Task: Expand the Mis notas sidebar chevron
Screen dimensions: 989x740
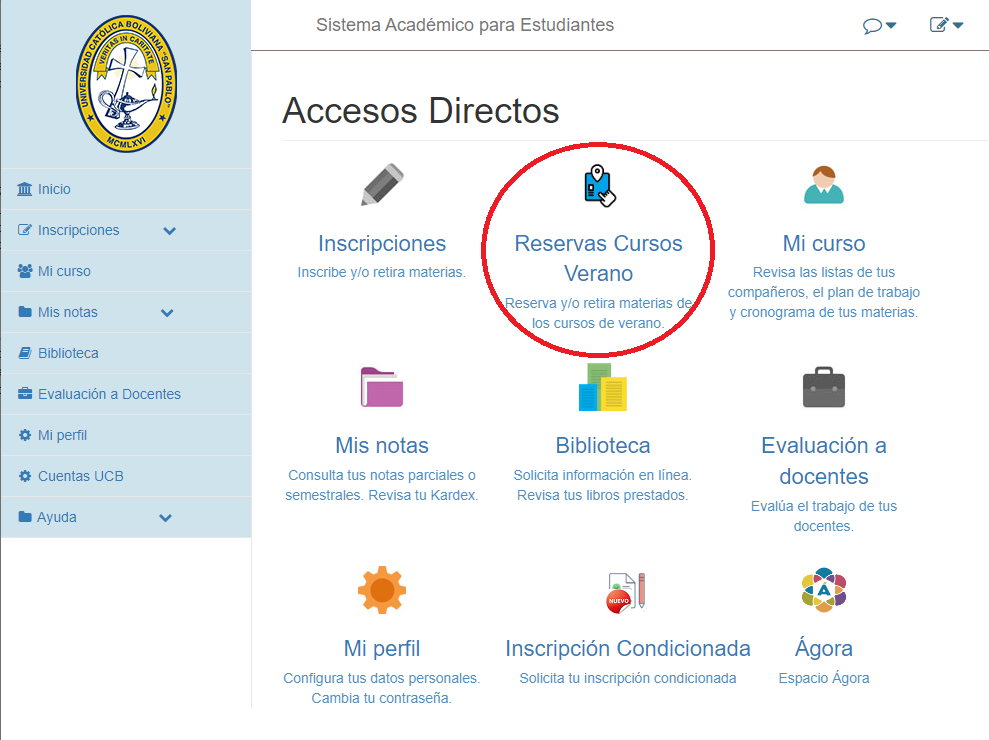Action: point(167,313)
